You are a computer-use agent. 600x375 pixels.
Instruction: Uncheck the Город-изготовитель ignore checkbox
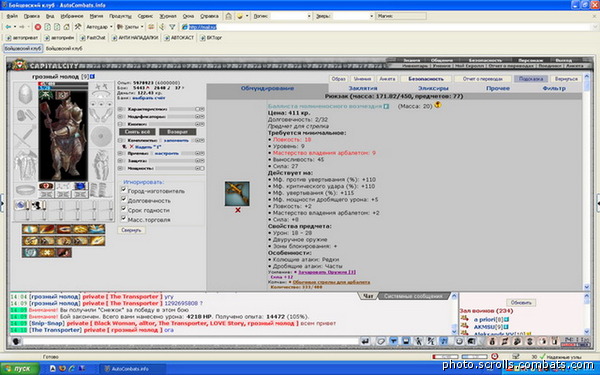[124, 190]
